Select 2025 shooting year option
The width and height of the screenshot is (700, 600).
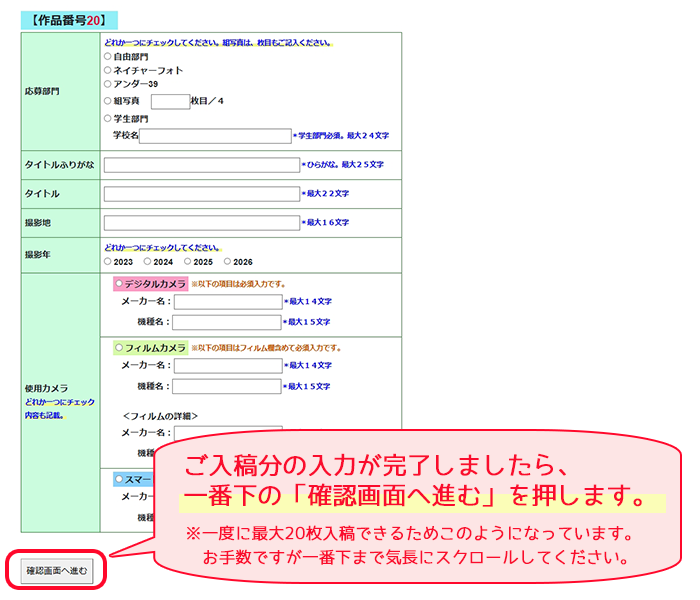188,261
